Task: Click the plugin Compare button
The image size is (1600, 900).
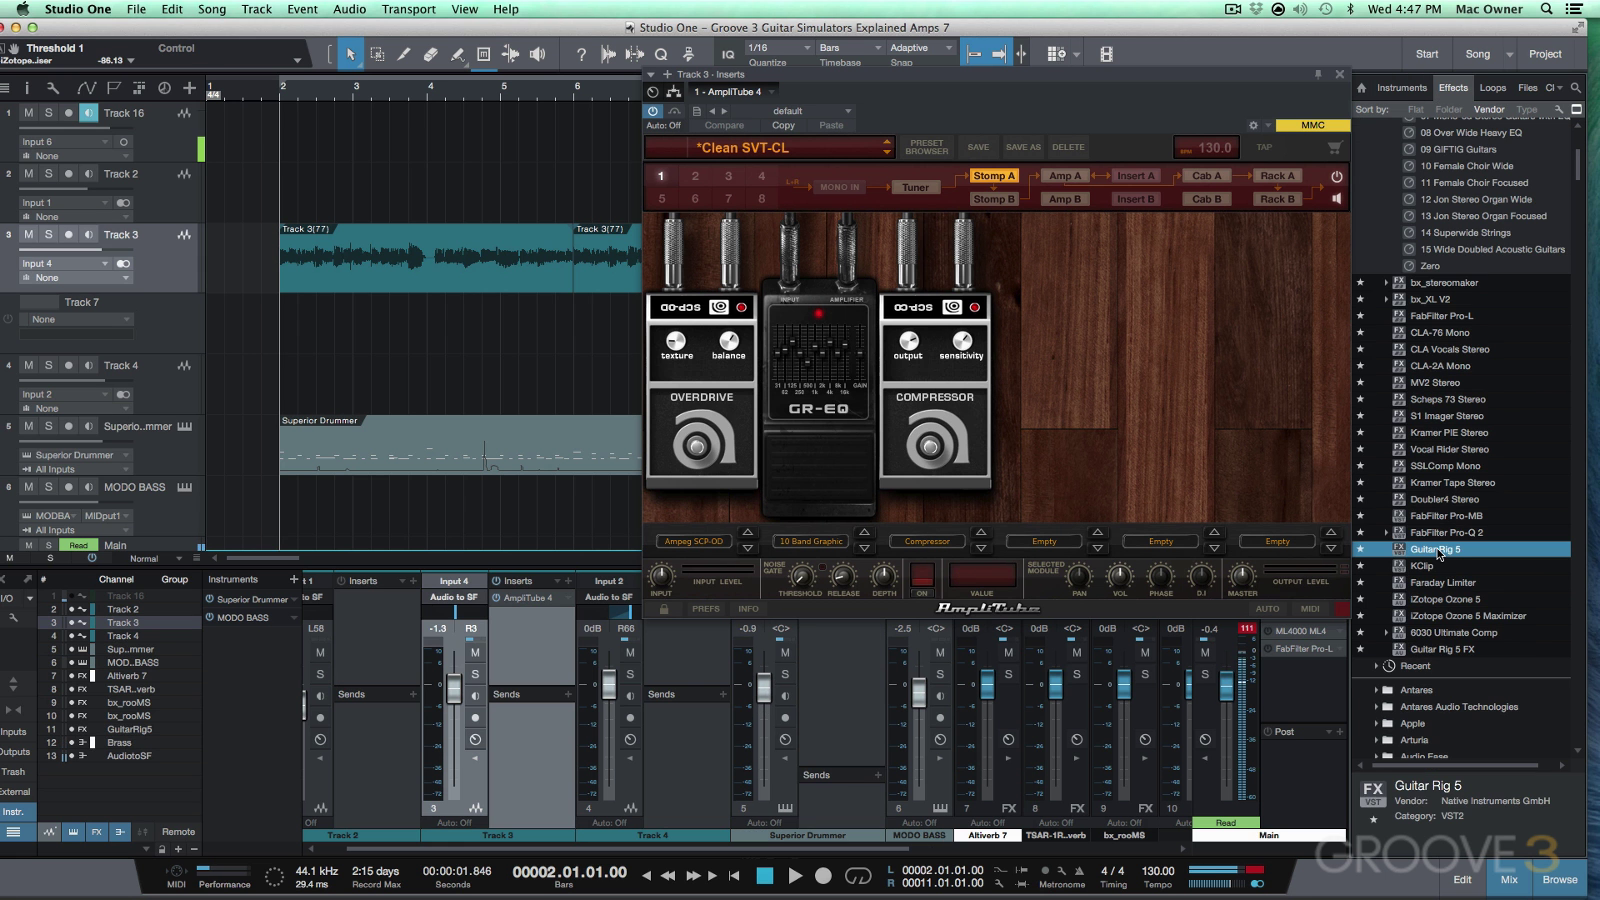Action: pyautogui.click(x=724, y=126)
